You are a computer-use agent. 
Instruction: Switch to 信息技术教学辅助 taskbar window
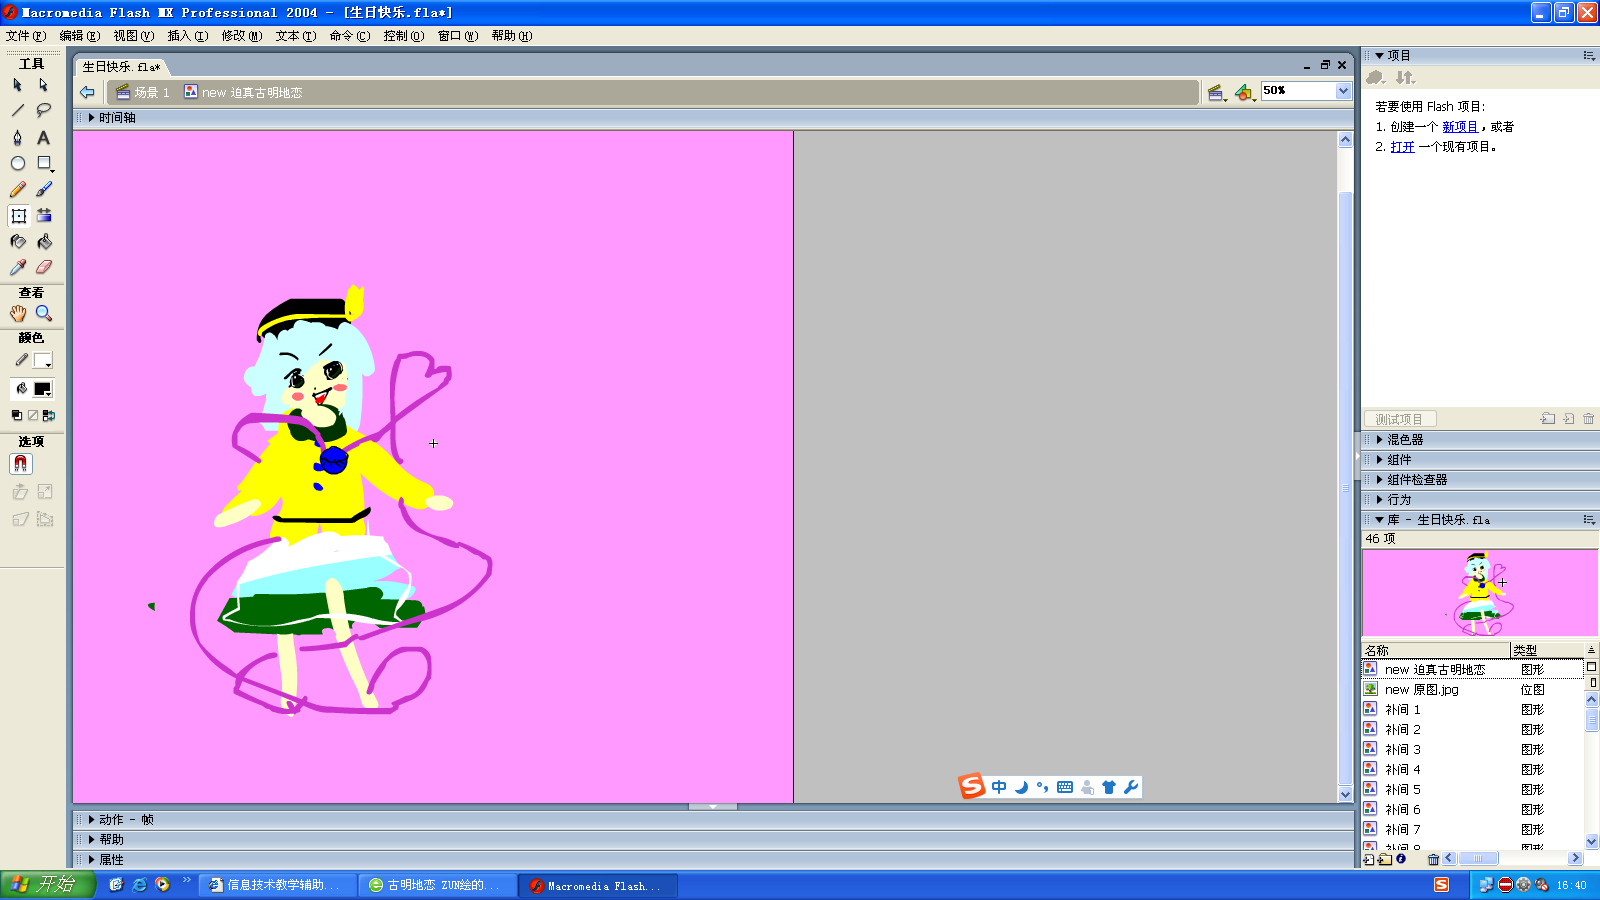pos(277,885)
